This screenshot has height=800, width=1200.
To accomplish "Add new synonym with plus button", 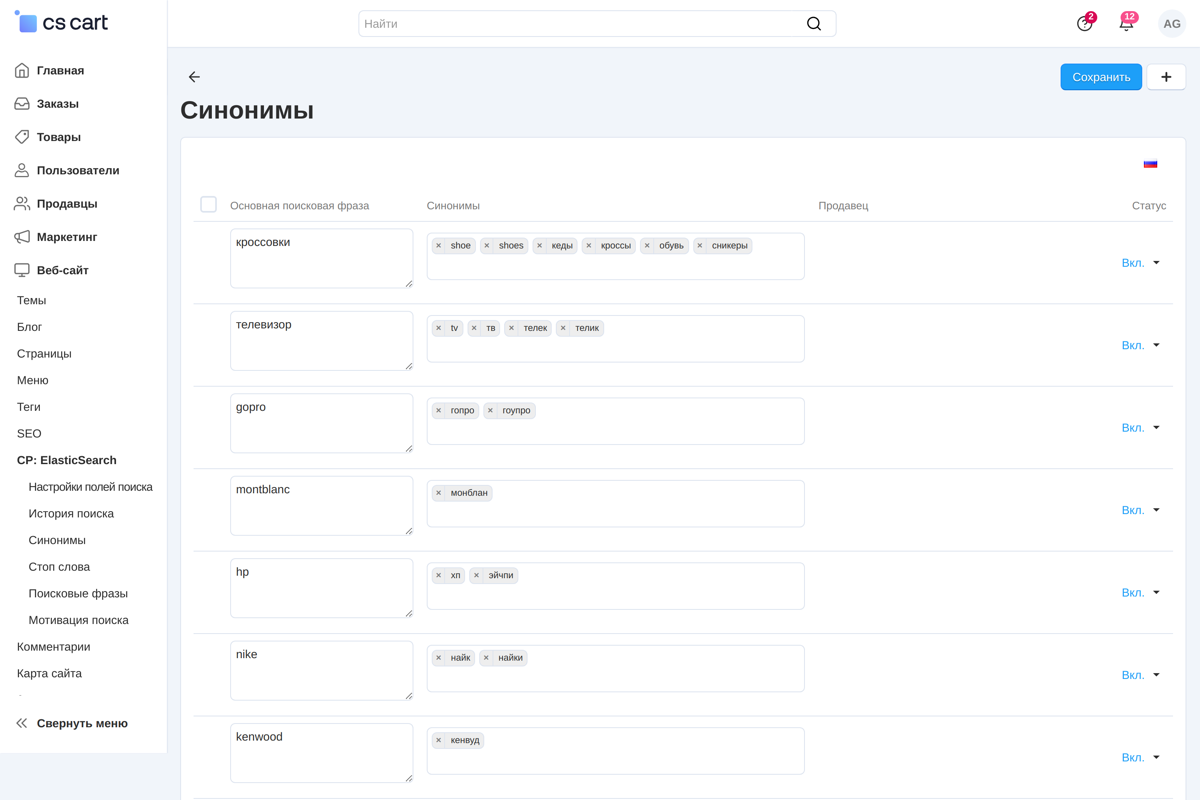I will (1166, 77).
